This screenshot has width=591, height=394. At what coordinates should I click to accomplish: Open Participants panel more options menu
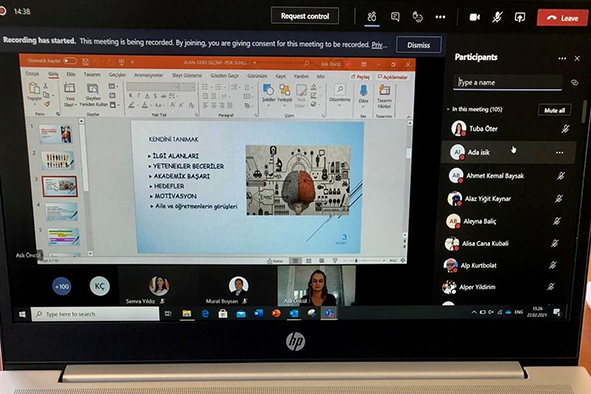(562, 58)
